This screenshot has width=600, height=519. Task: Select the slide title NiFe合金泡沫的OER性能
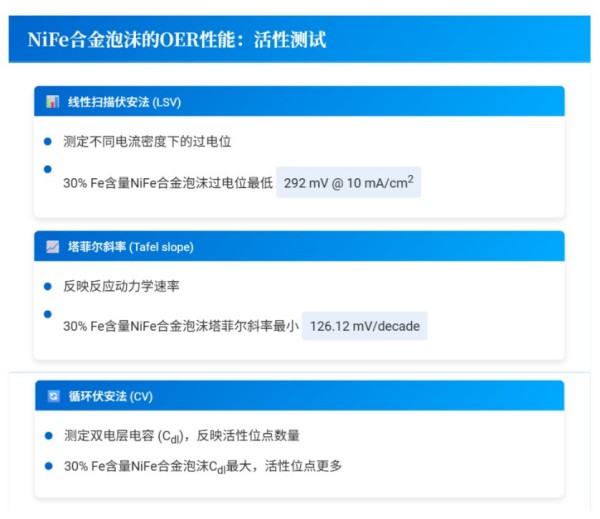click(x=176, y=40)
